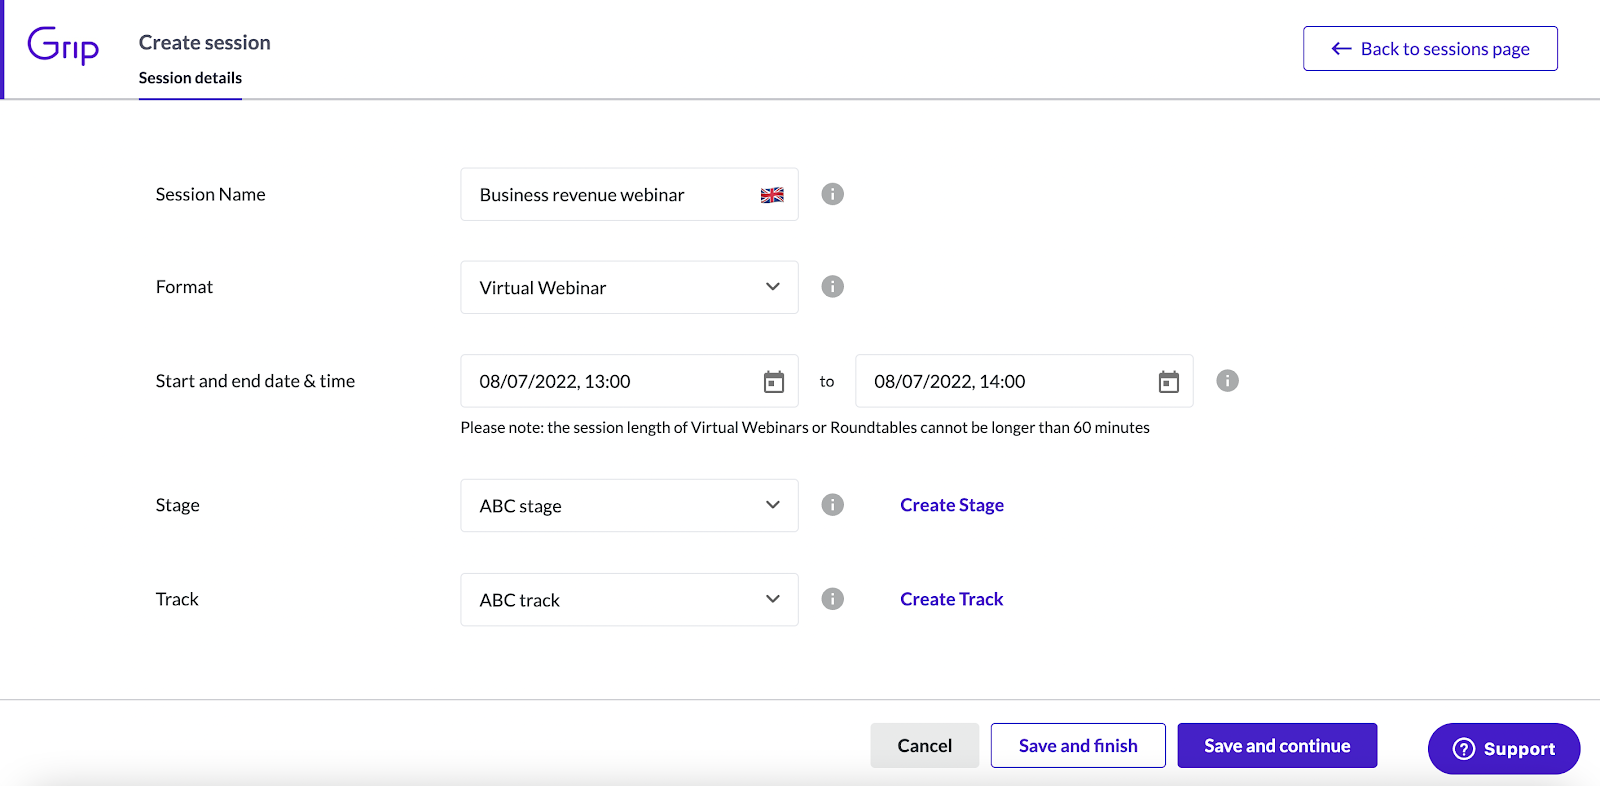
Task: Click the info icon beside Stage dropdown
Action: (832, 505)
